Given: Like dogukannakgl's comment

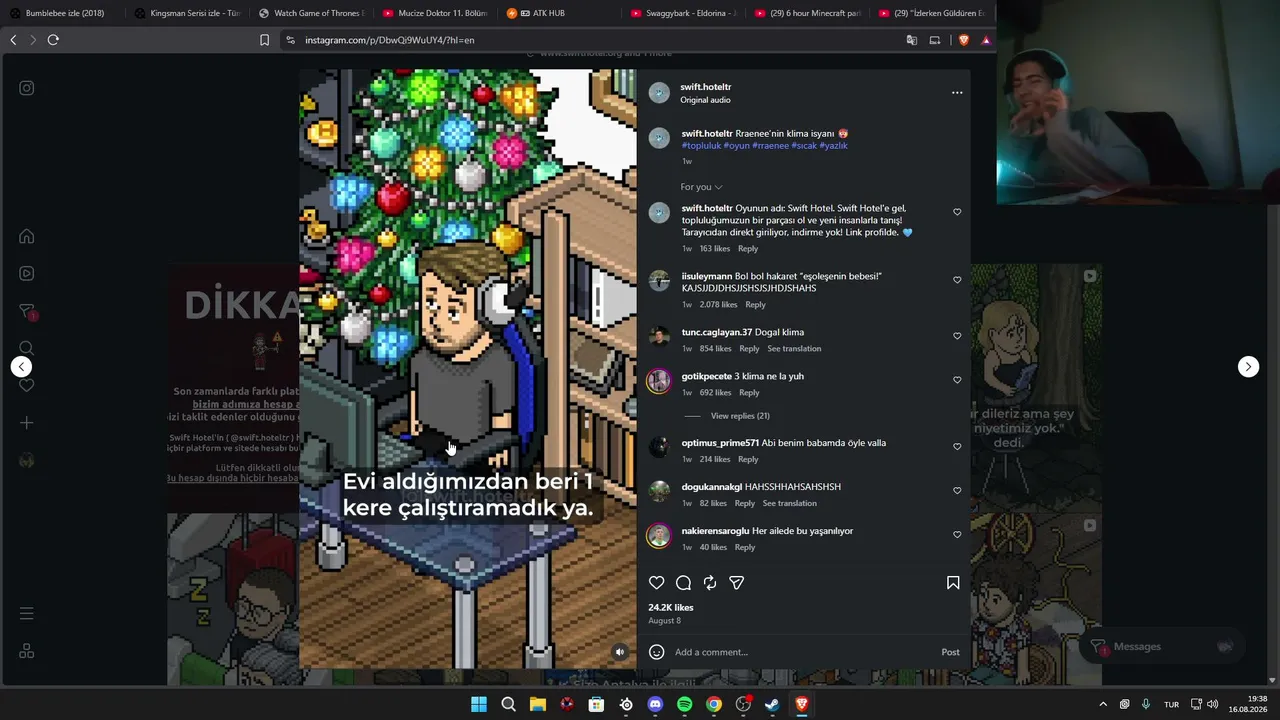Looking at the screenshot, I should coord(957,491).
